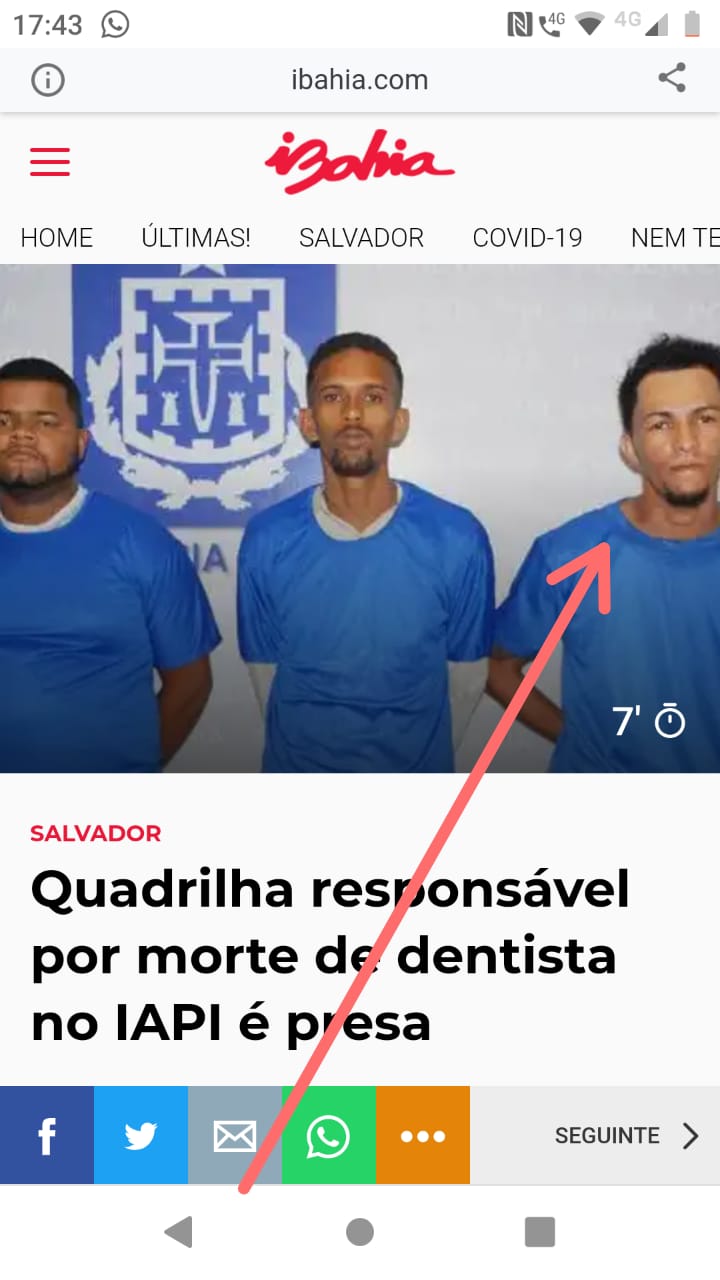Click the ibahia.com address bar
The image size is (720, 1280).
point(360,80)
